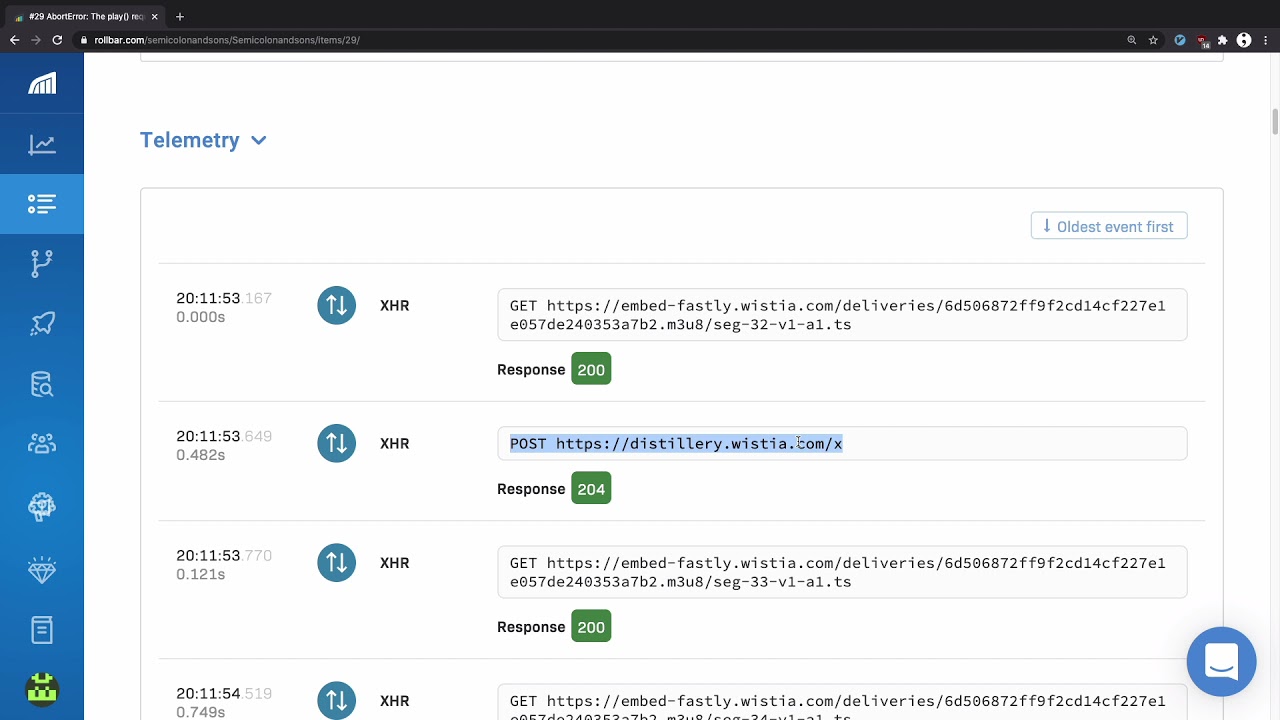Click the browser zoom magnifier icon
1280x720 pixels.
[1132, 40]
